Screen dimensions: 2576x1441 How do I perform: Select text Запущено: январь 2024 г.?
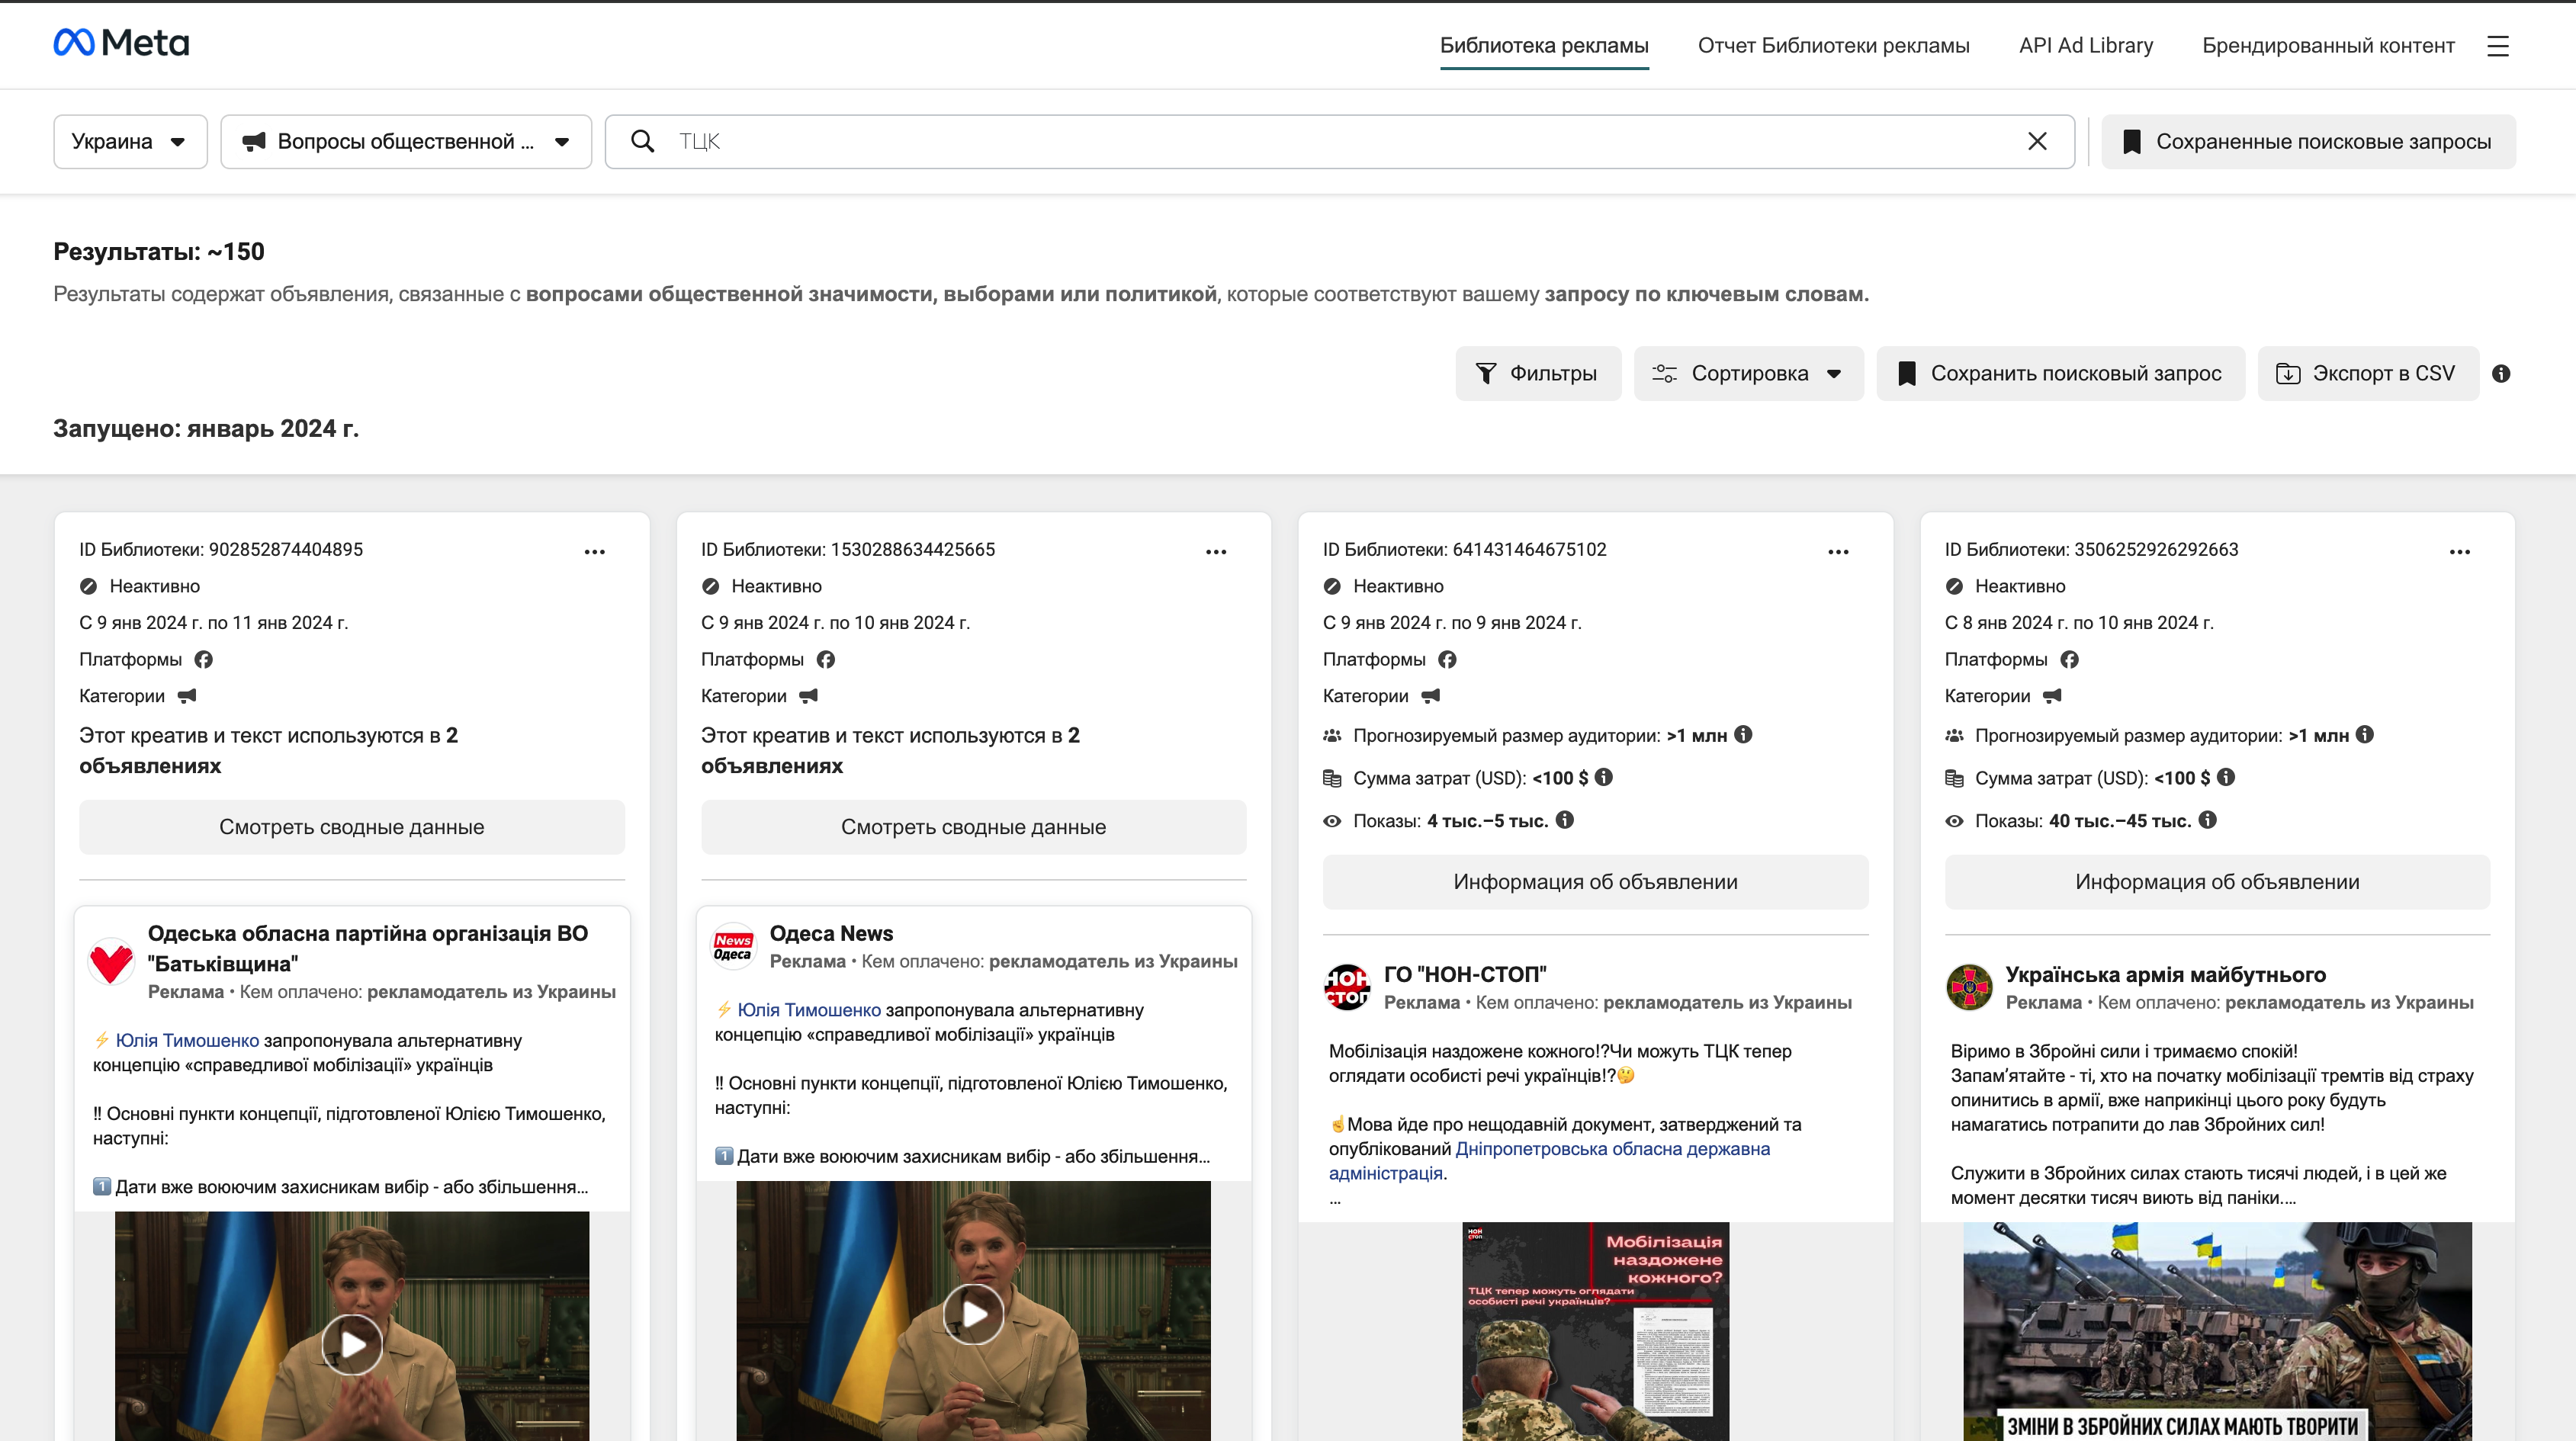point(206,428)
